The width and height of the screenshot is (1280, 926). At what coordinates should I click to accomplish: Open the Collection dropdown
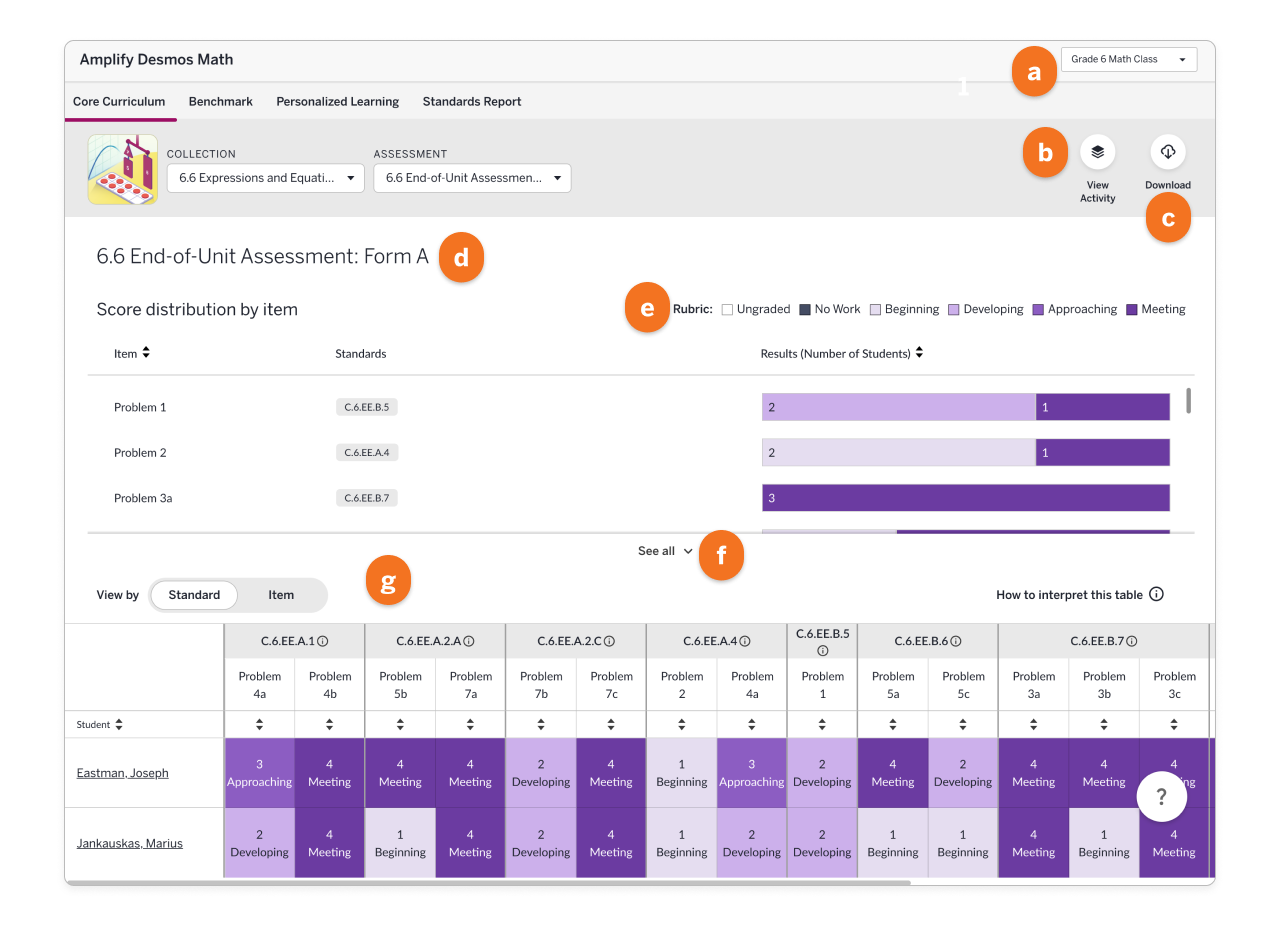click(266, 178)
